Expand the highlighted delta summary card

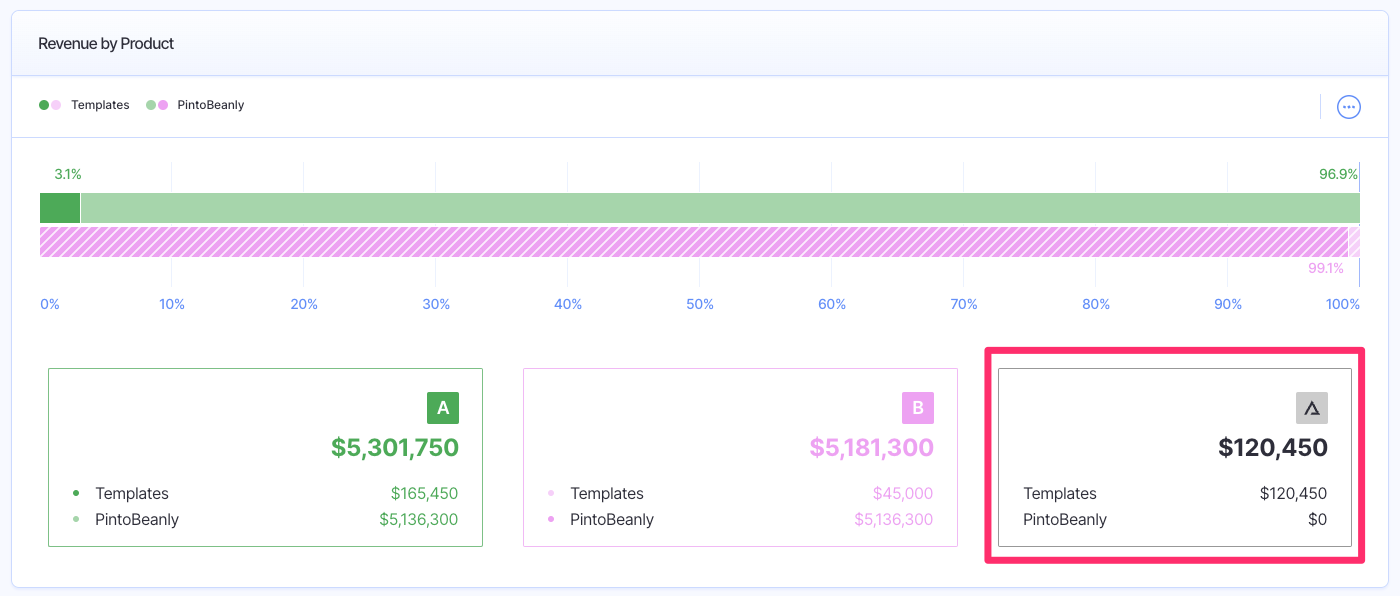pos(1175,457)
